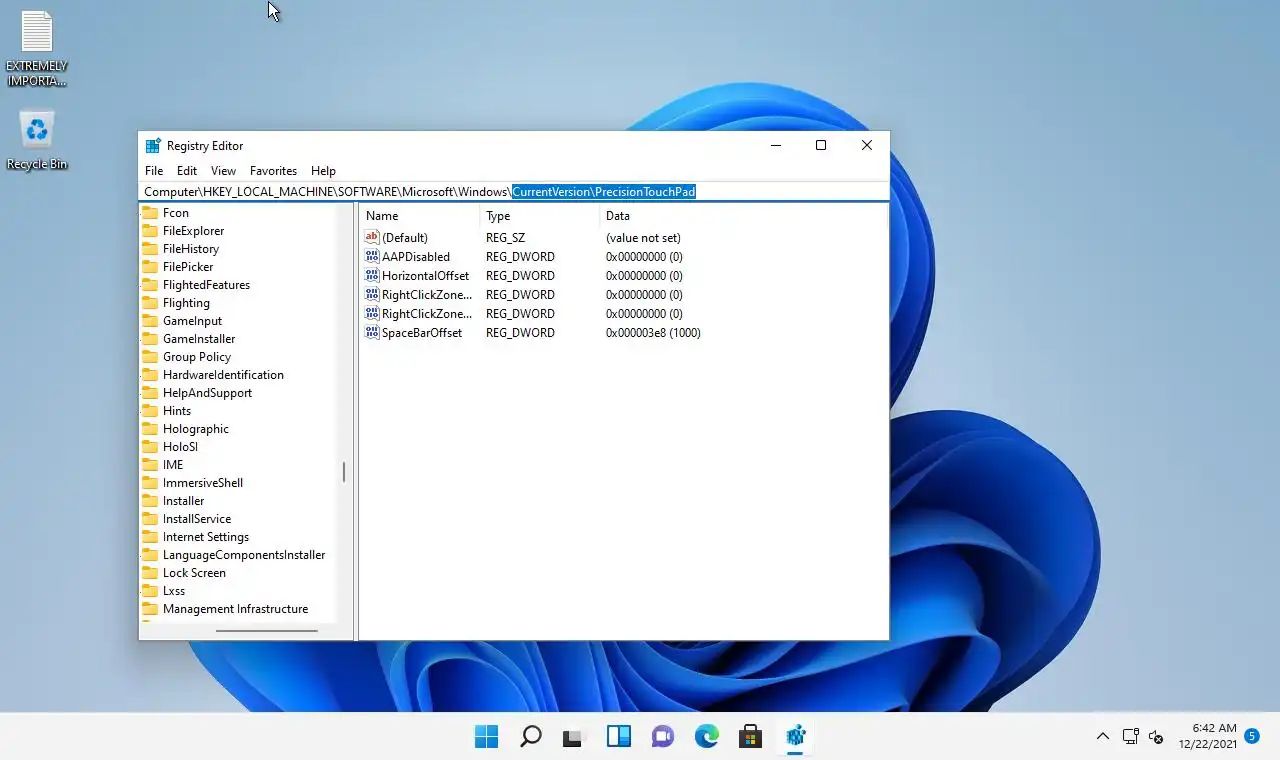Select the FlightedFeatures folder icon
The image size is (1280, 760).
click(150, 285)
